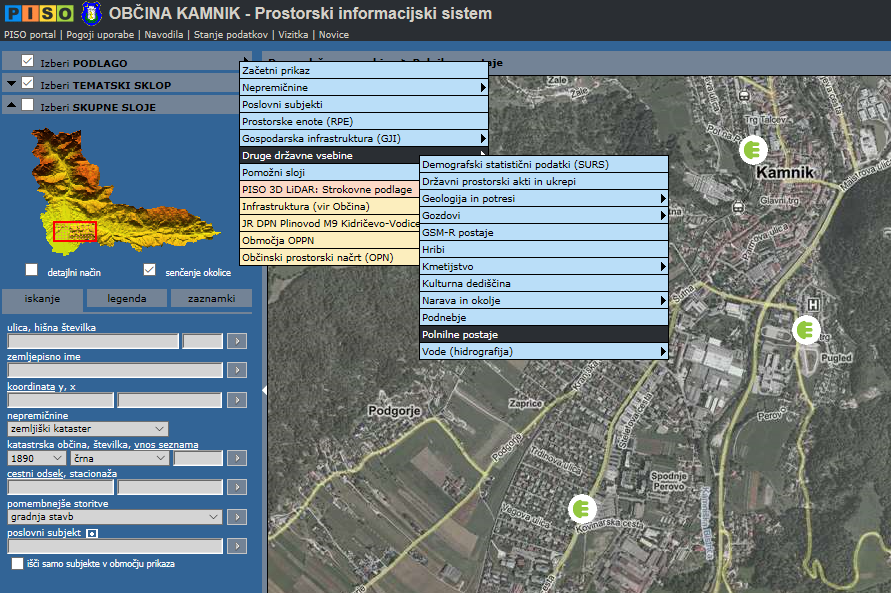Run the coordinate y, x search arrow
This screenshot has height=593, width=891.
point(237,400)
